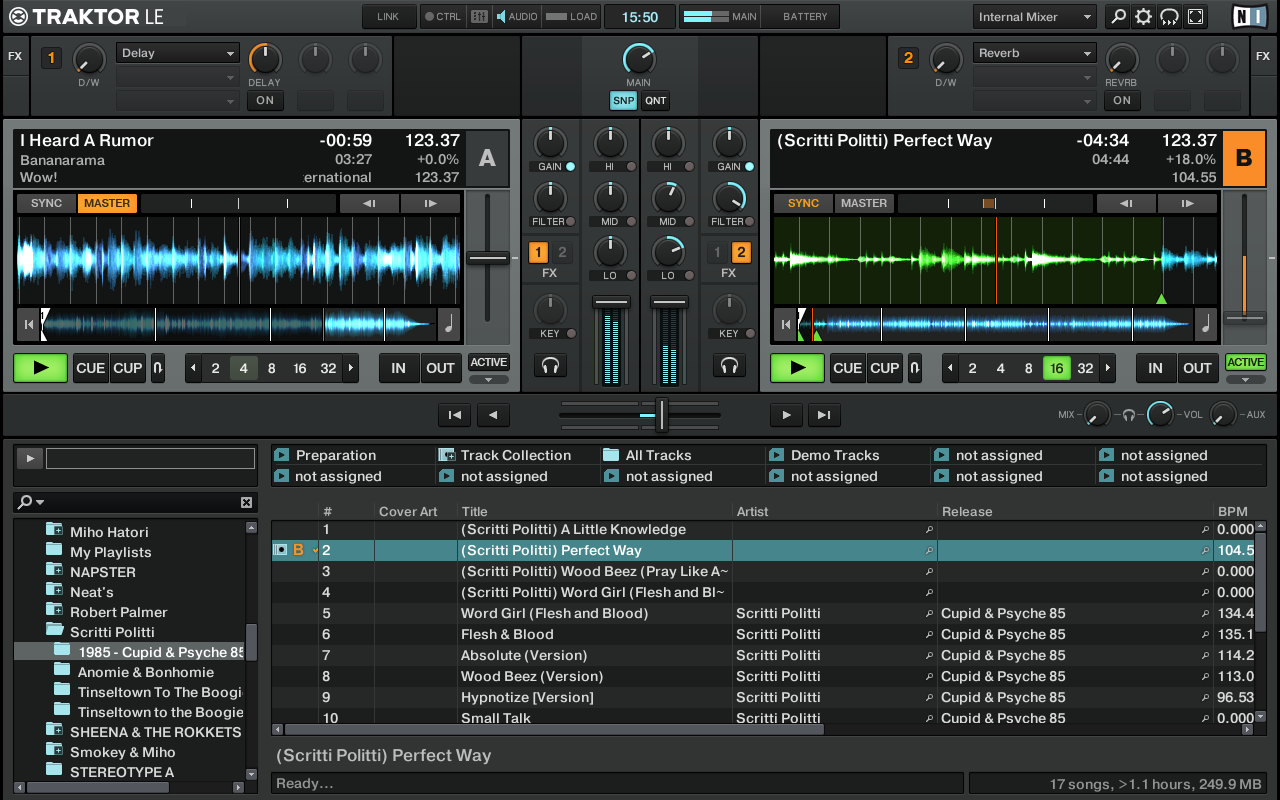The height and width of the screenshot is (800, 1280).
Task: Clear the browser search with X icon
Action: click(246, 502)
